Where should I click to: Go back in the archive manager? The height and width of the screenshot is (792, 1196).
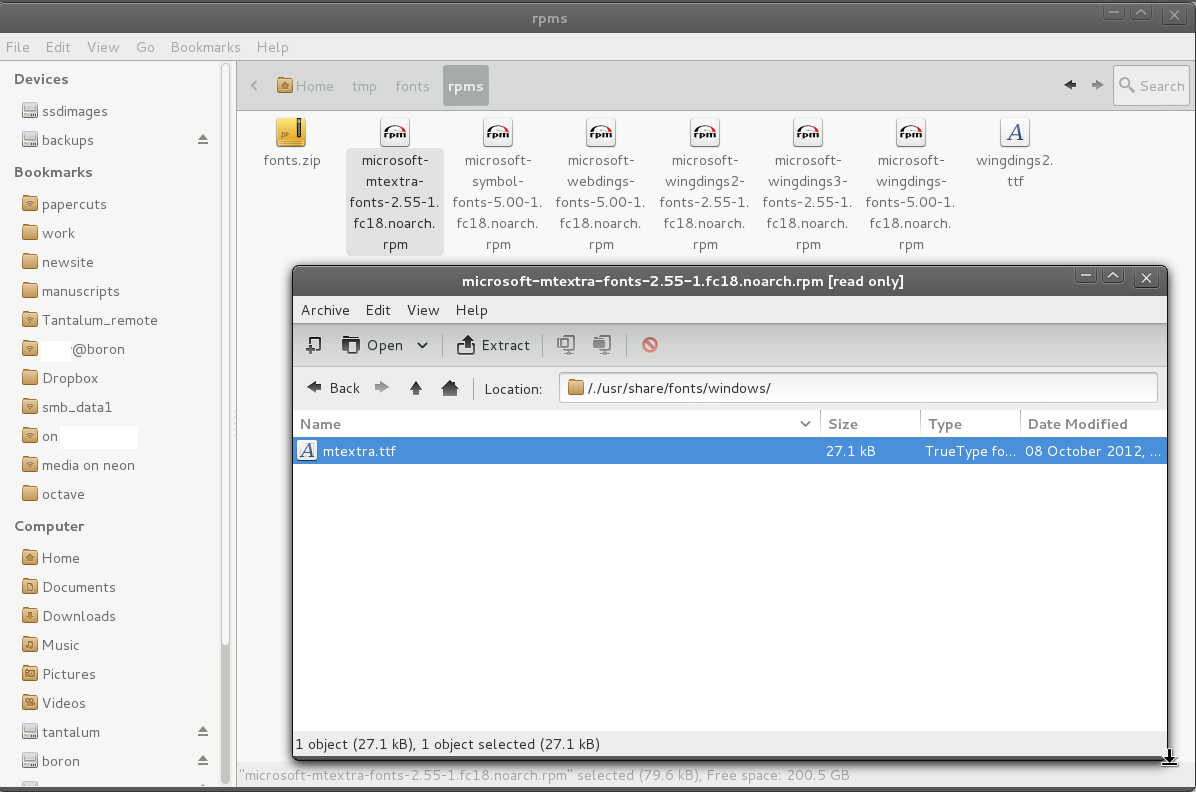pos(333,388)
